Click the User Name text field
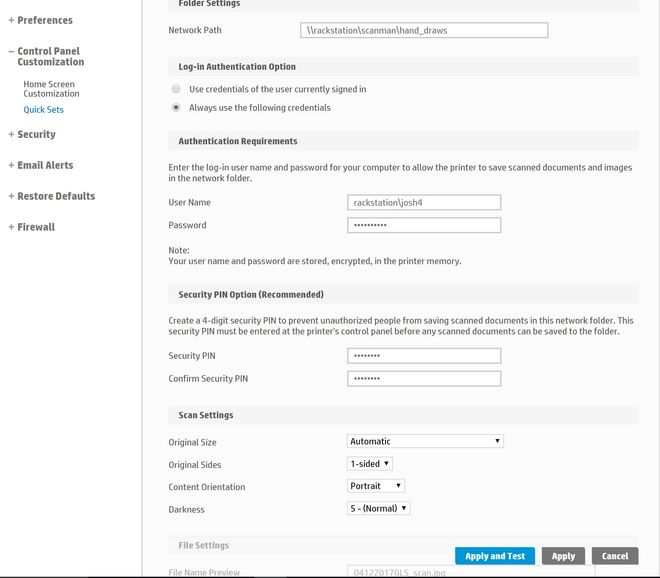660x578 pixels. tap(424, 203)
